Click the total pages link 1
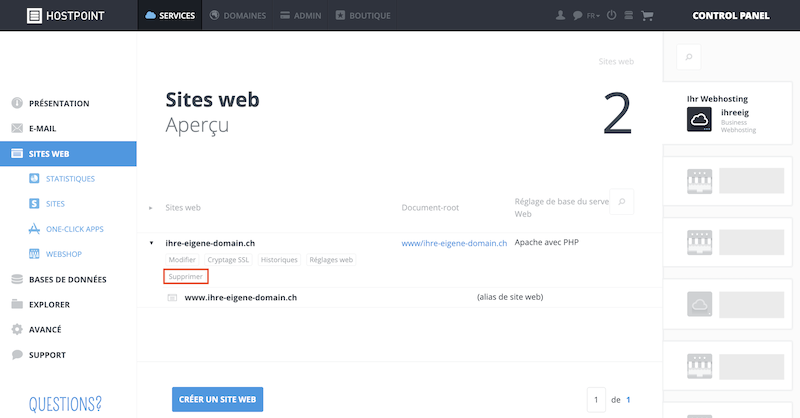 tap(629, 400)
